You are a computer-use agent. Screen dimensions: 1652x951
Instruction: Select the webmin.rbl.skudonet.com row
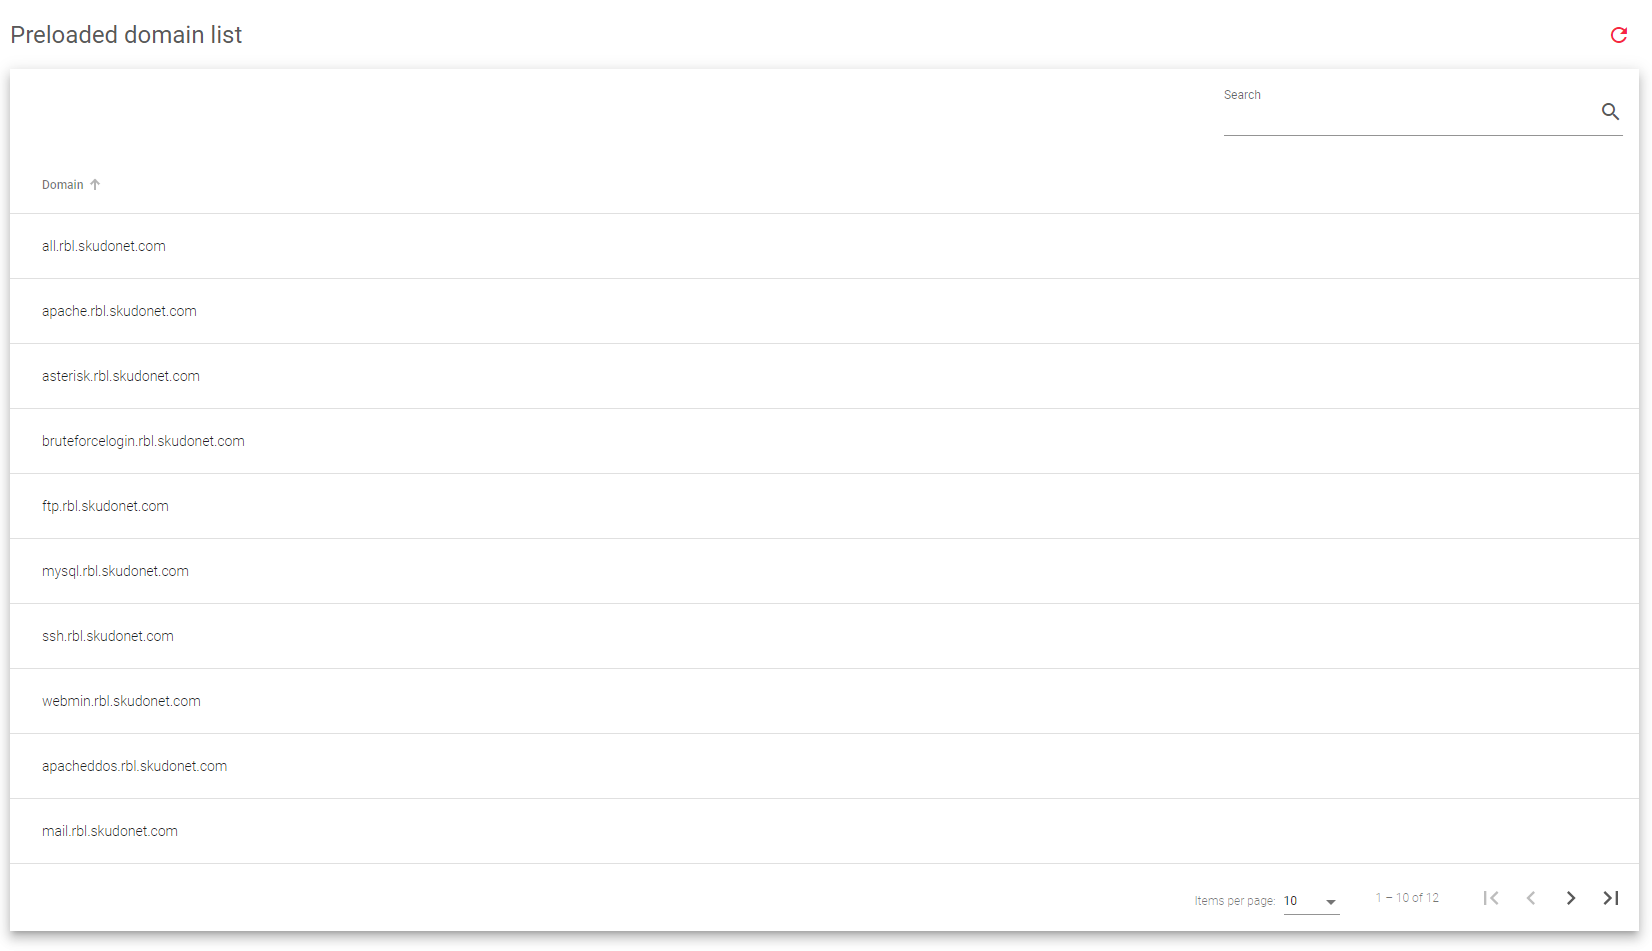824,701
